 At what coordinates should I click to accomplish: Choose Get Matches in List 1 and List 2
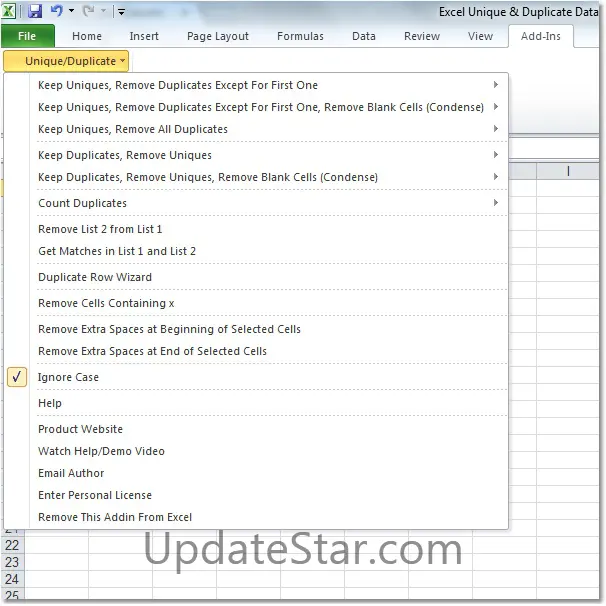(269, 251)
